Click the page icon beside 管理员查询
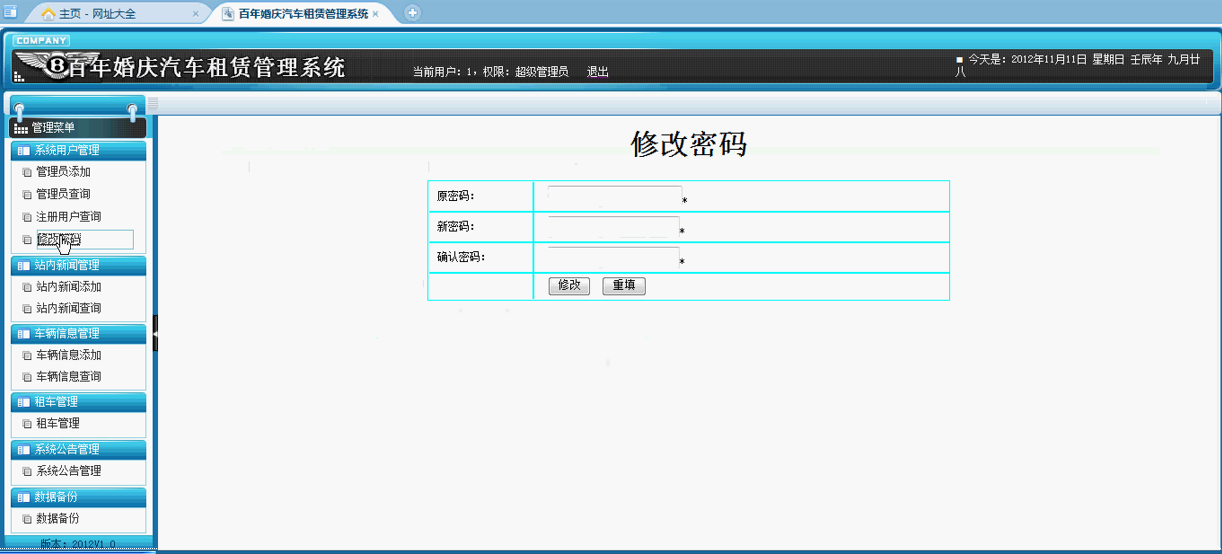The height and width of the screenshot is (554, 1222). pyautogui.click(x=27, y=195)
